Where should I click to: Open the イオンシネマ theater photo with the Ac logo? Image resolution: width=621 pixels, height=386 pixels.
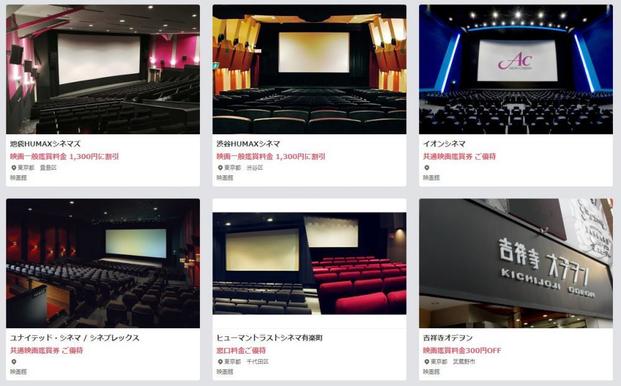(516, 69)
